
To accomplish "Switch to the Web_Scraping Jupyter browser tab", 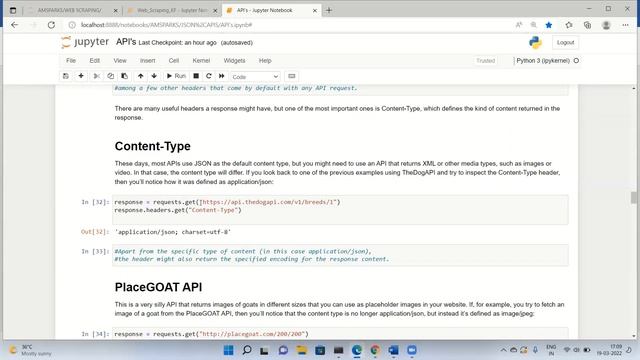I will tap(171, 10).
